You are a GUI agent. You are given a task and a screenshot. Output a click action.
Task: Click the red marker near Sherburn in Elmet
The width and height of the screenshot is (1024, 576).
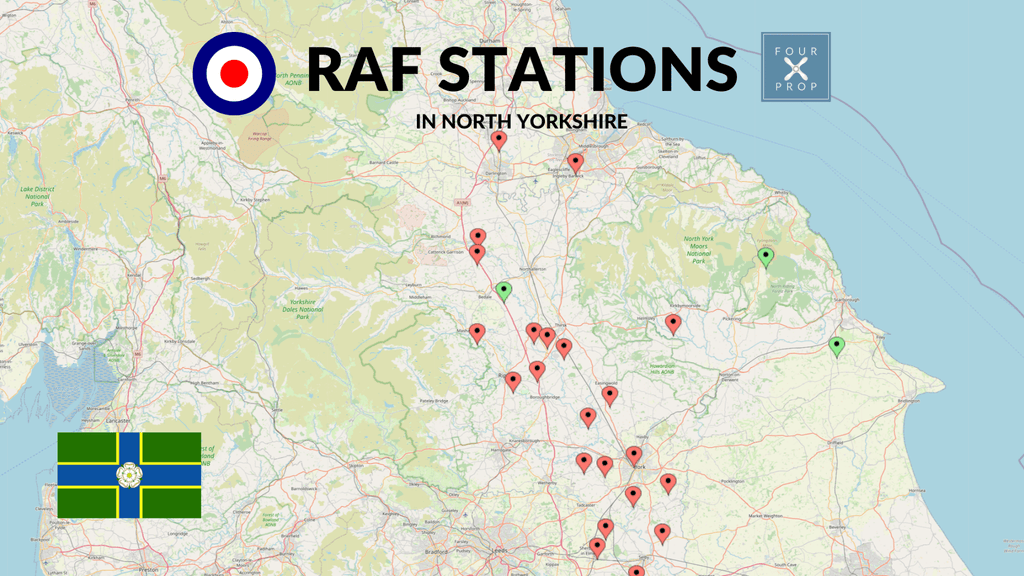(x=597, y=543)
